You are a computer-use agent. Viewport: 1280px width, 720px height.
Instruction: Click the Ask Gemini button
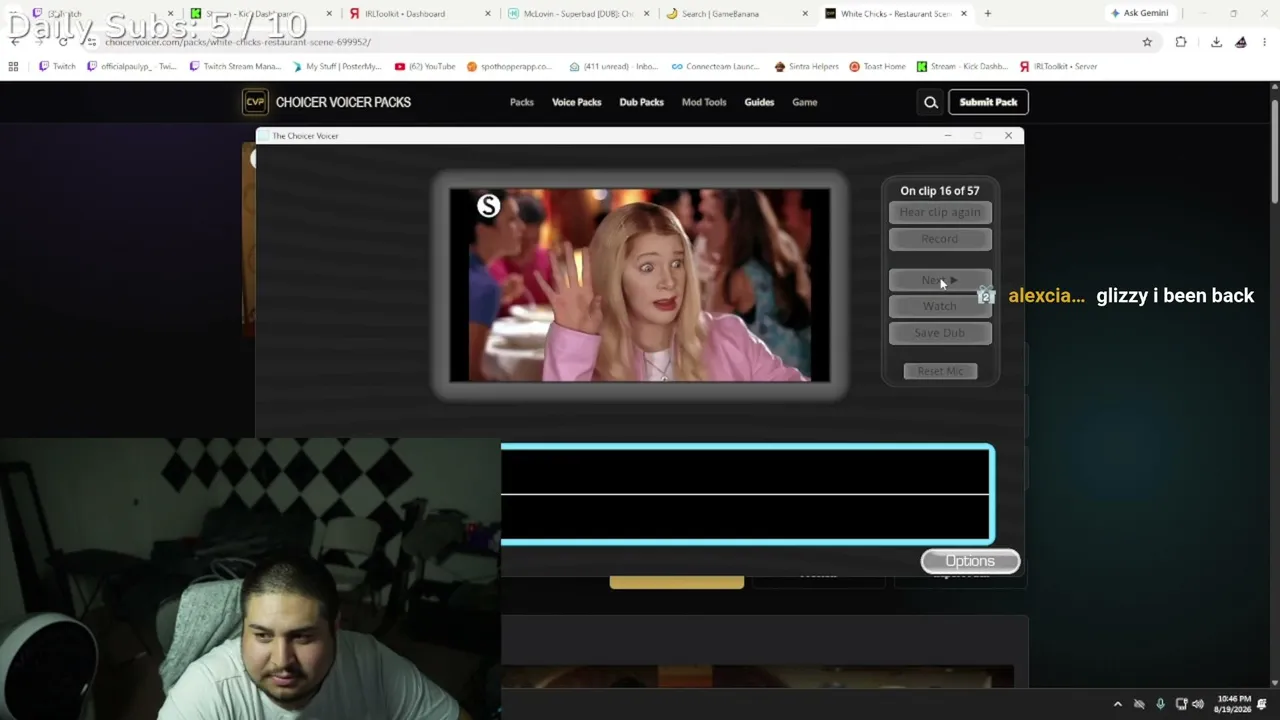point(1139,13)
